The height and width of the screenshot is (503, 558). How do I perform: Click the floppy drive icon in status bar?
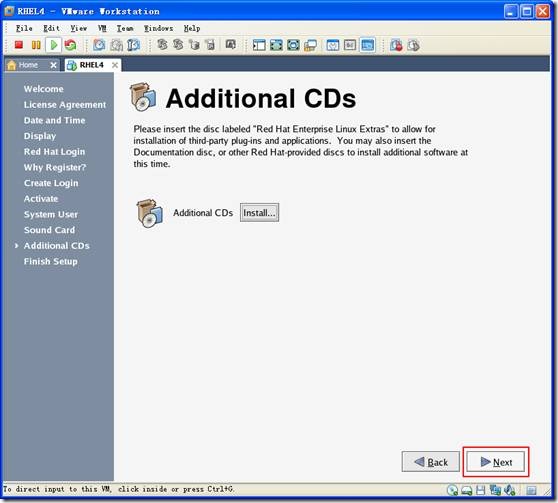(x=480, y=490)
